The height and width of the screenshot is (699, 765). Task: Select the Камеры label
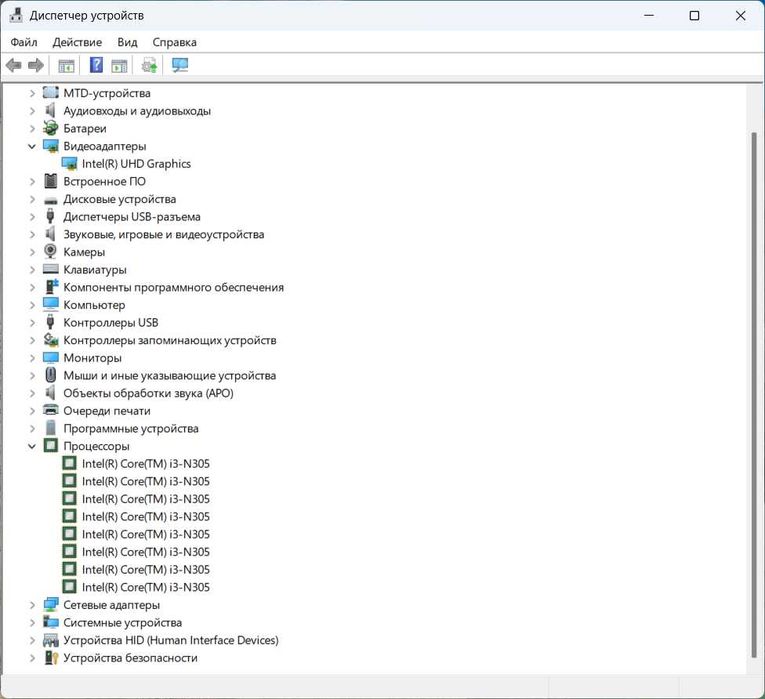tap(84, 252)
